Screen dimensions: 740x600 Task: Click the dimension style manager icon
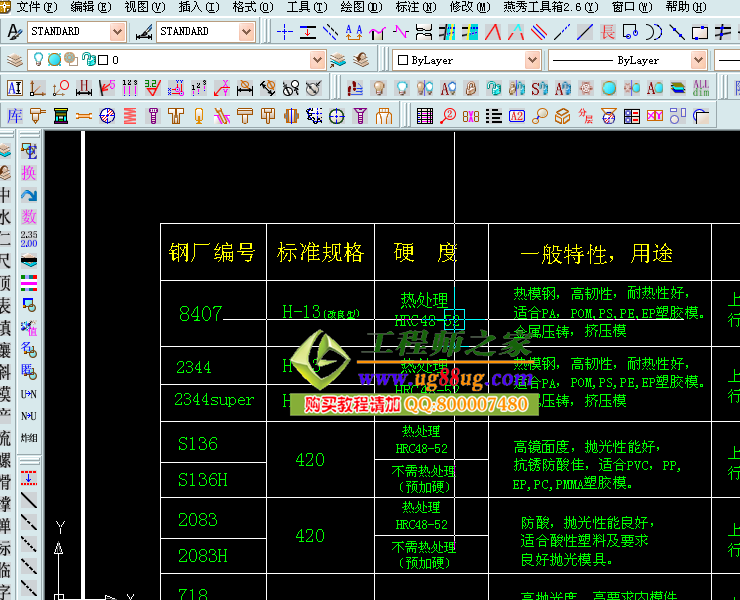tap(143, 32)
